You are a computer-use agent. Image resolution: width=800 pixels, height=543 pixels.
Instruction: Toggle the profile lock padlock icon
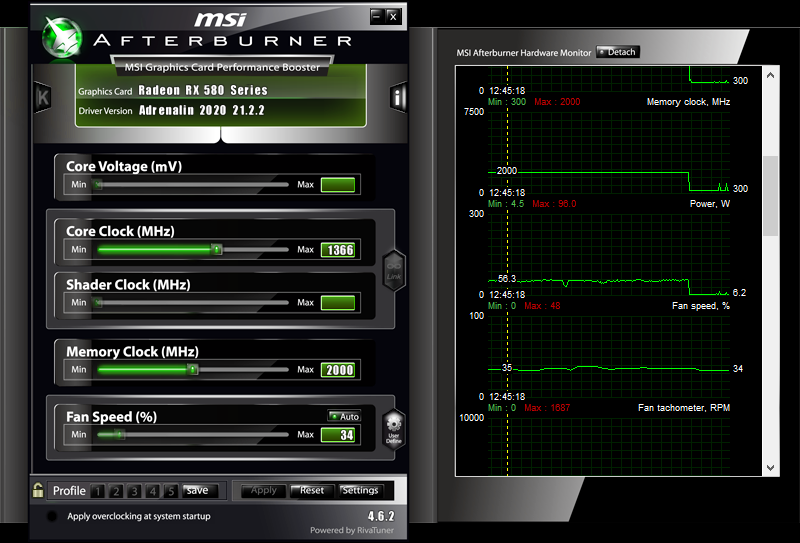click(x=38, y=490)
